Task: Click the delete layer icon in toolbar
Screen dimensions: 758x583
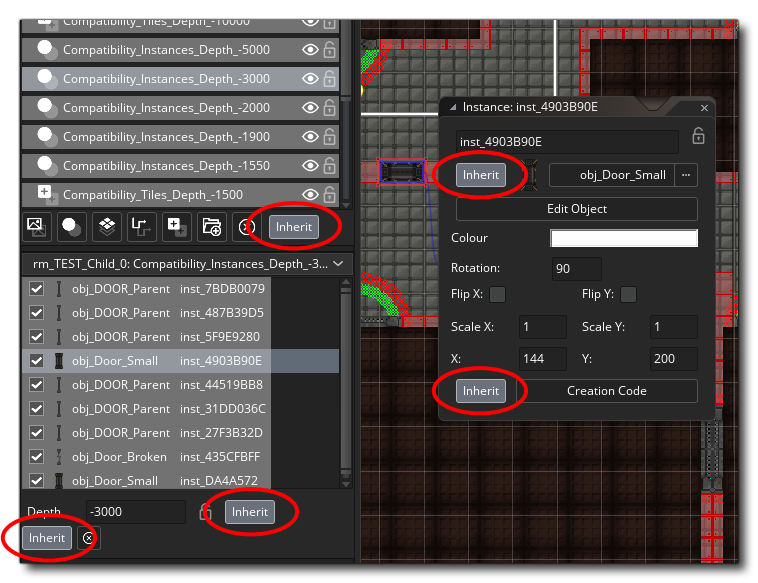Action: click(247, 227)
